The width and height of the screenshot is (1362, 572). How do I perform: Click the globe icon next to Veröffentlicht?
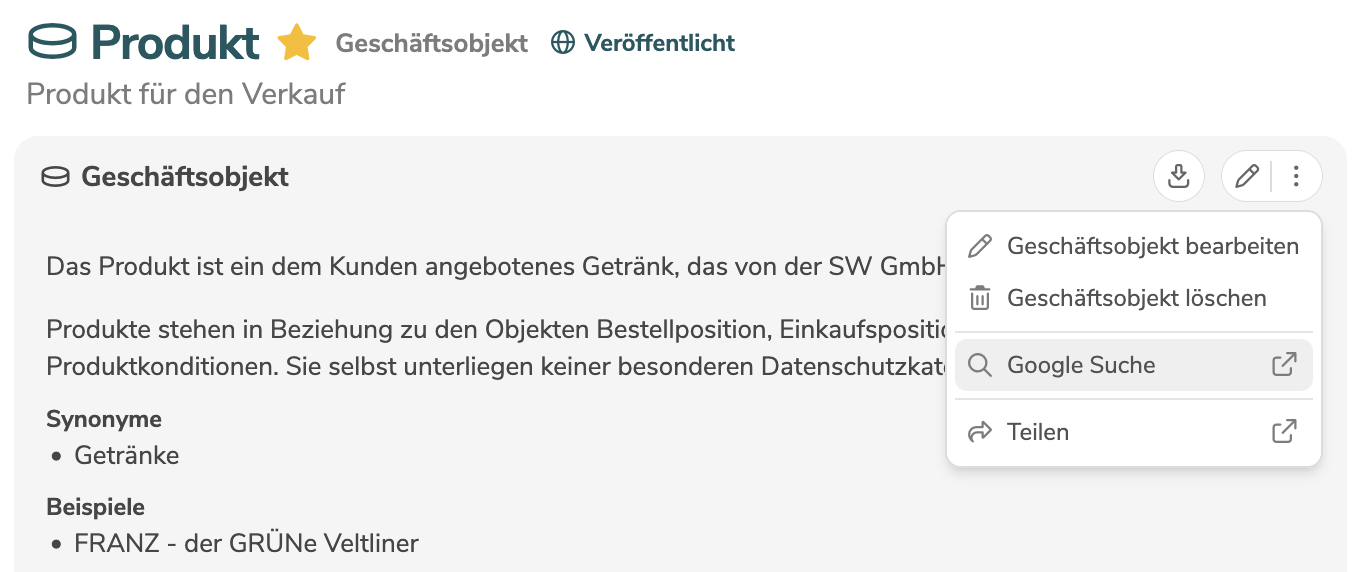coord(563,43)
